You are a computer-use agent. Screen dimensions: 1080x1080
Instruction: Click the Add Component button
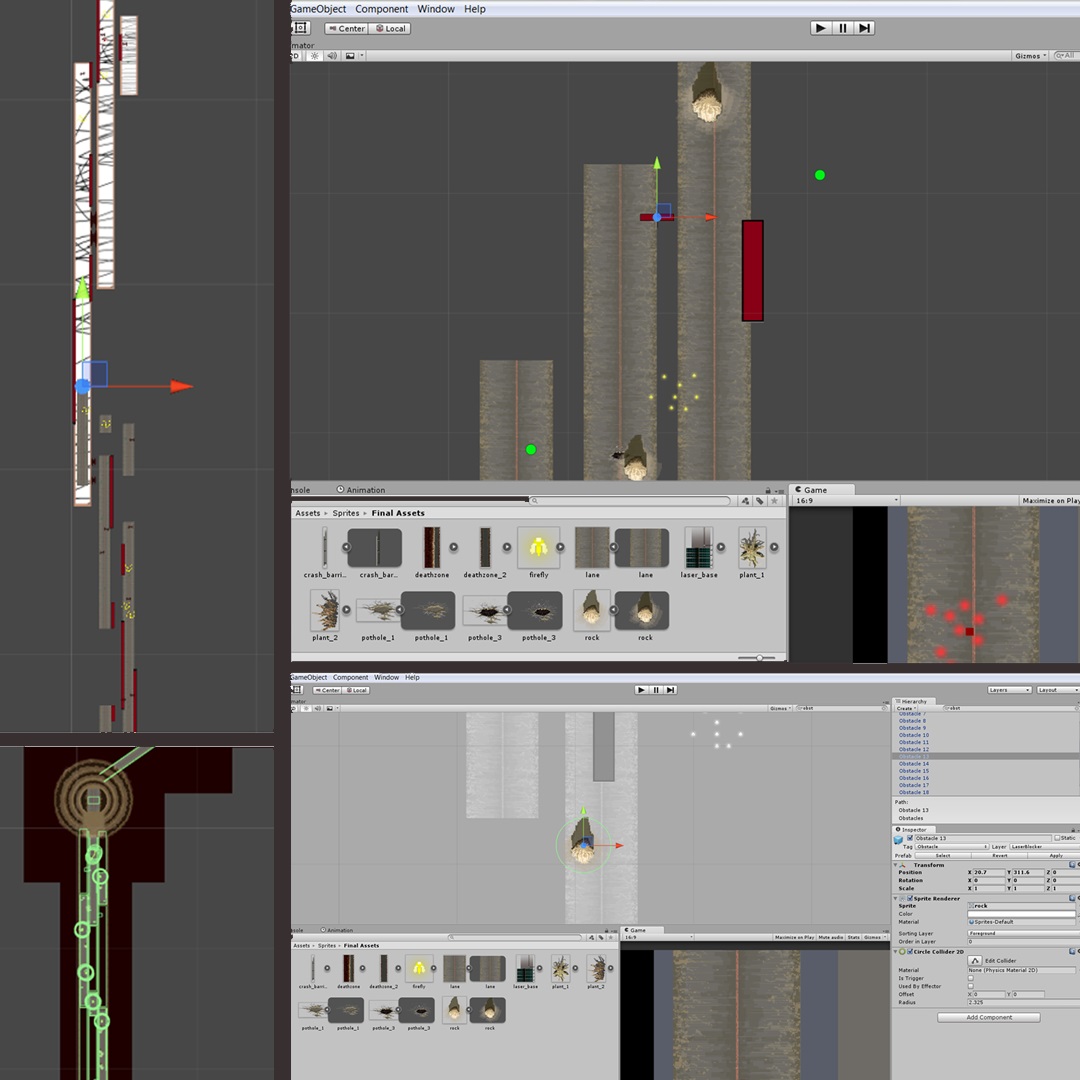(988, 1017)
